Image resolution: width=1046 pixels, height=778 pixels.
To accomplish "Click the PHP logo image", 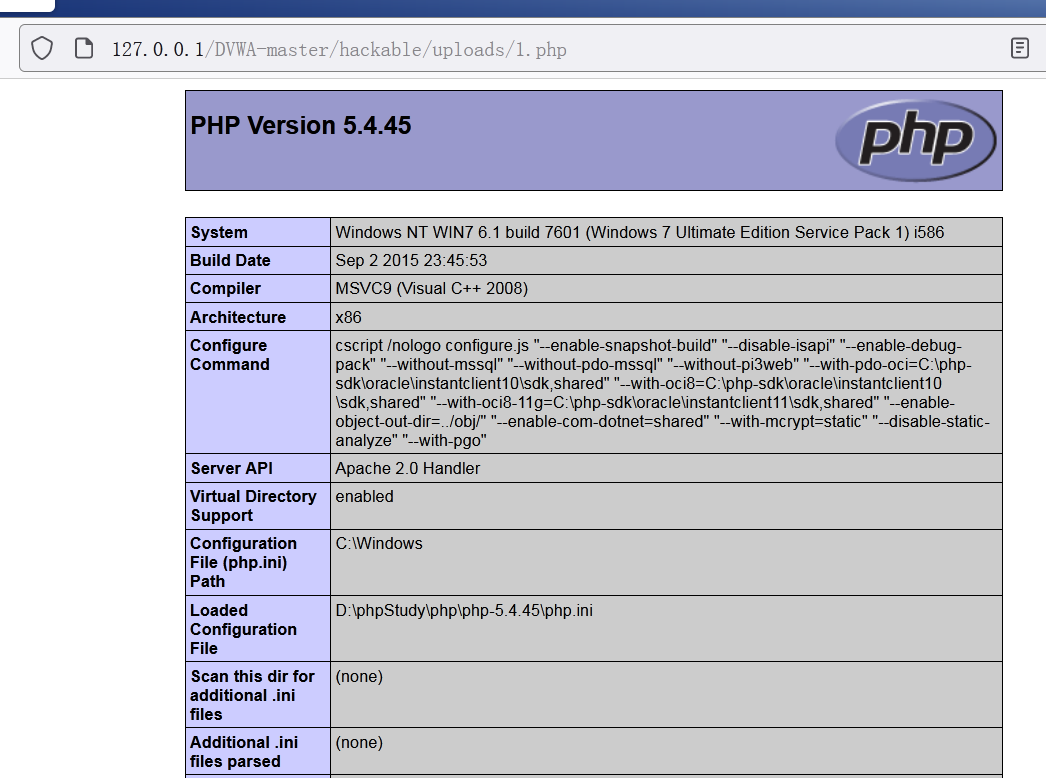I will (915, 140).
